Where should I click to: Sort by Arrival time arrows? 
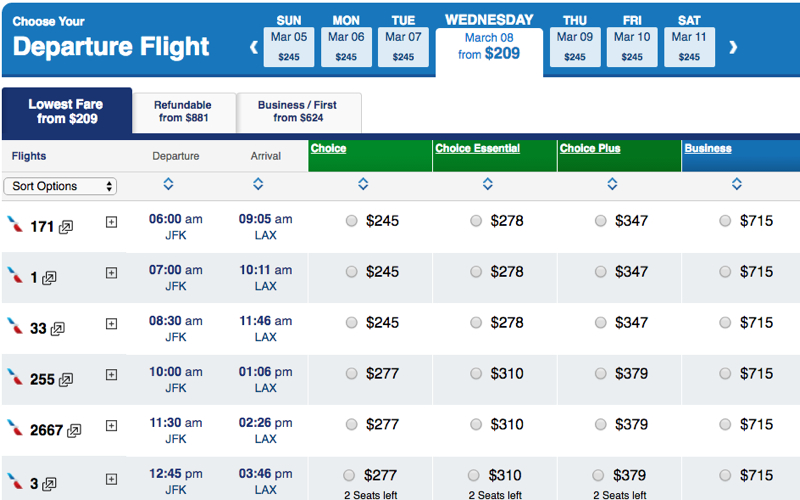[258, 184]
